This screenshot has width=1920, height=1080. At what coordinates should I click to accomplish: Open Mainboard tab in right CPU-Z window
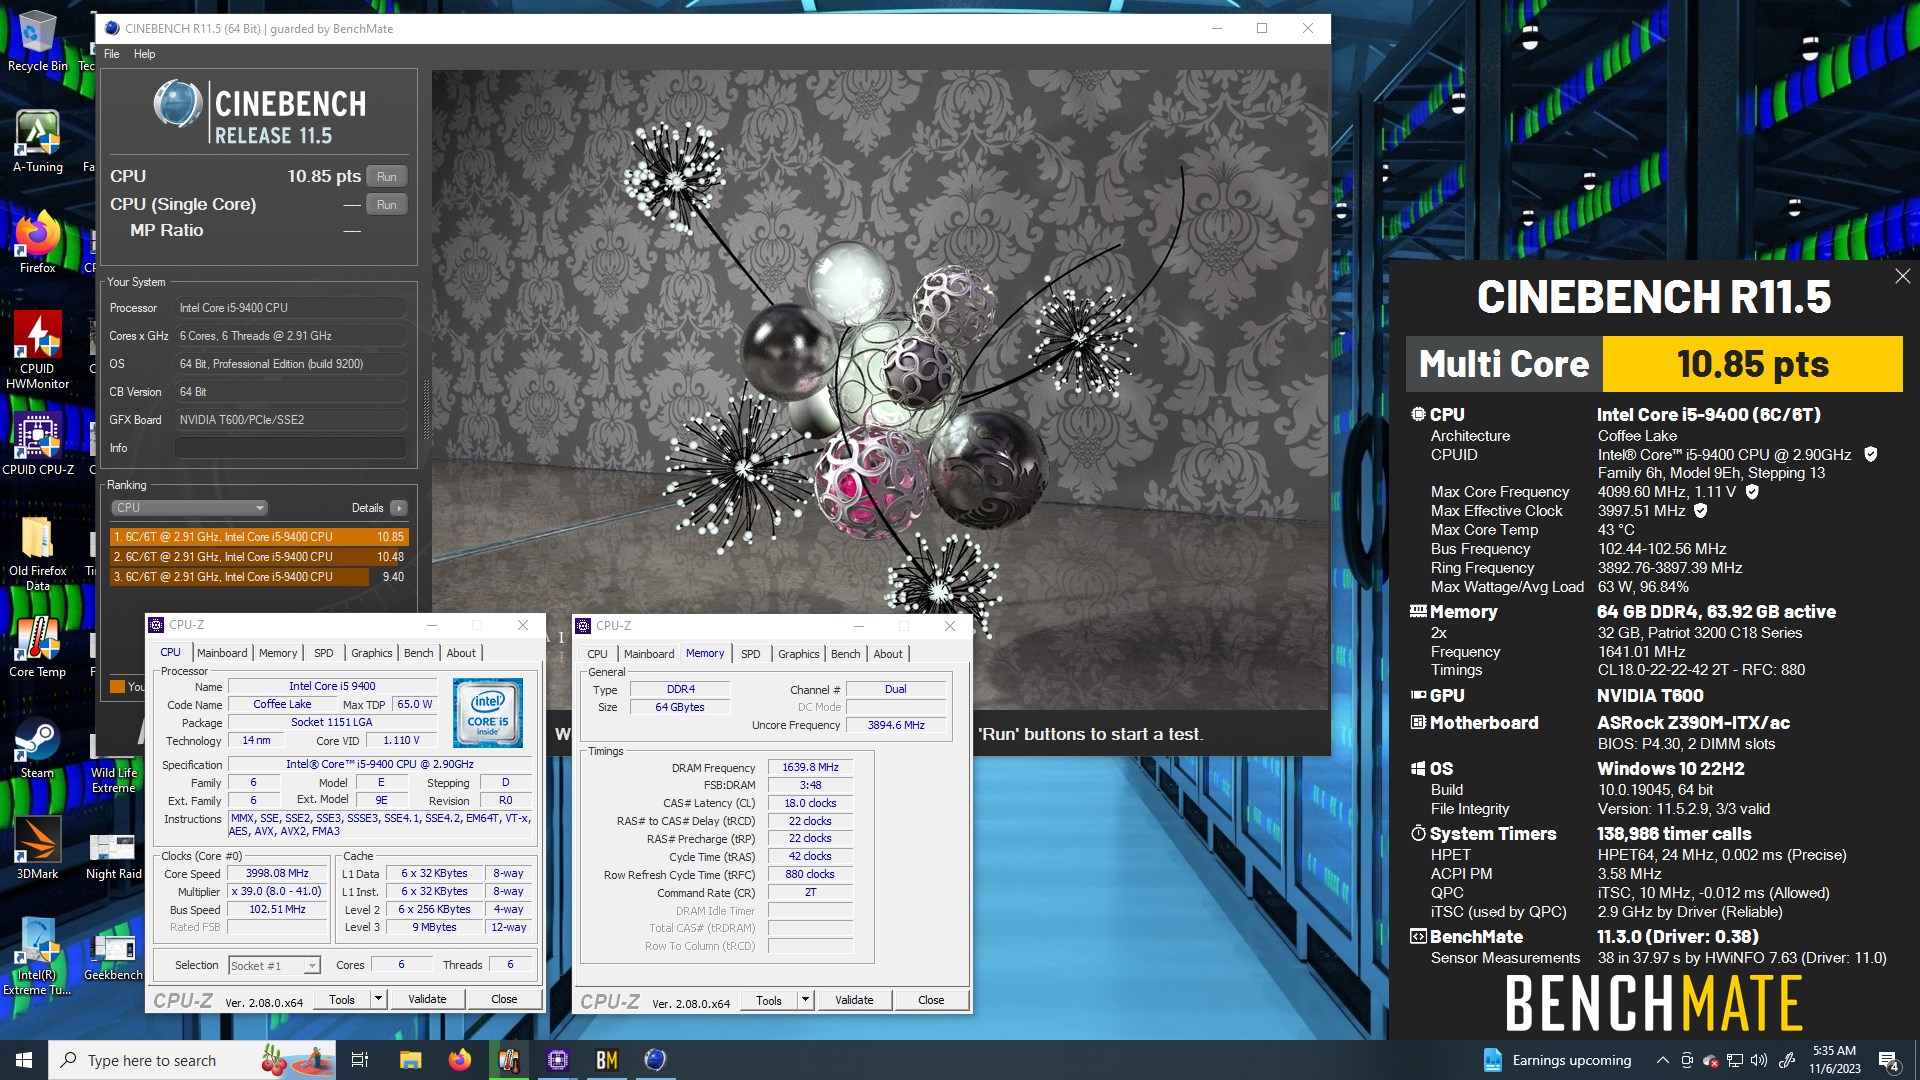click(649, 654)
